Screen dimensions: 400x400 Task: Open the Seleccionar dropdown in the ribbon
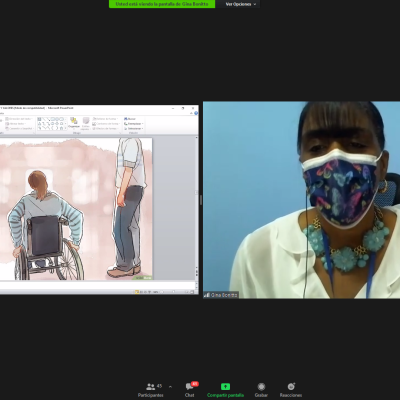tap(134, 128)
